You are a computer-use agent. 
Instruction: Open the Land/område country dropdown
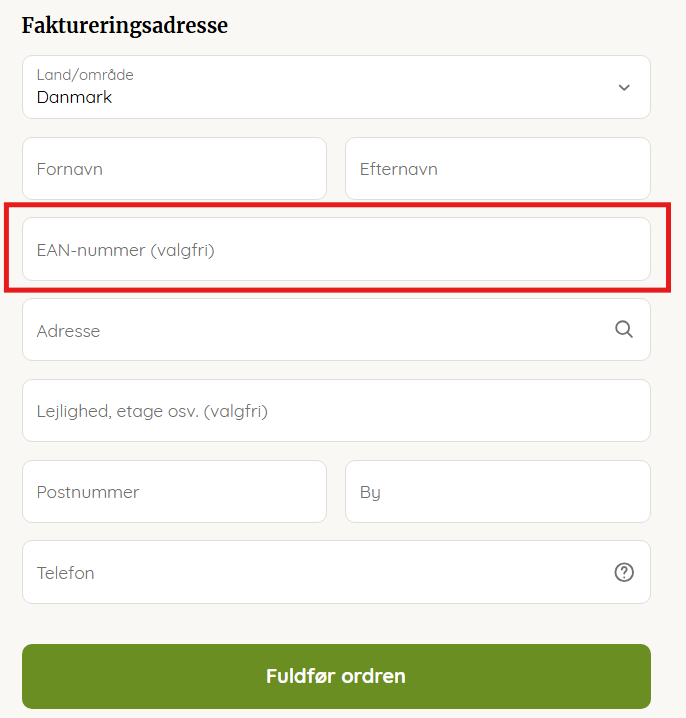pos(336,87)
